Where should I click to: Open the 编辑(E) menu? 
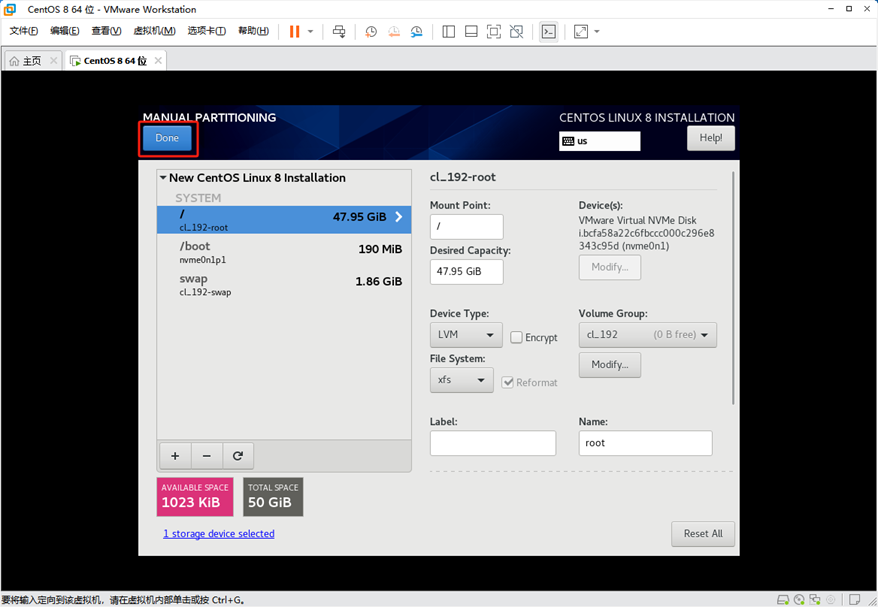click(64, 31)
